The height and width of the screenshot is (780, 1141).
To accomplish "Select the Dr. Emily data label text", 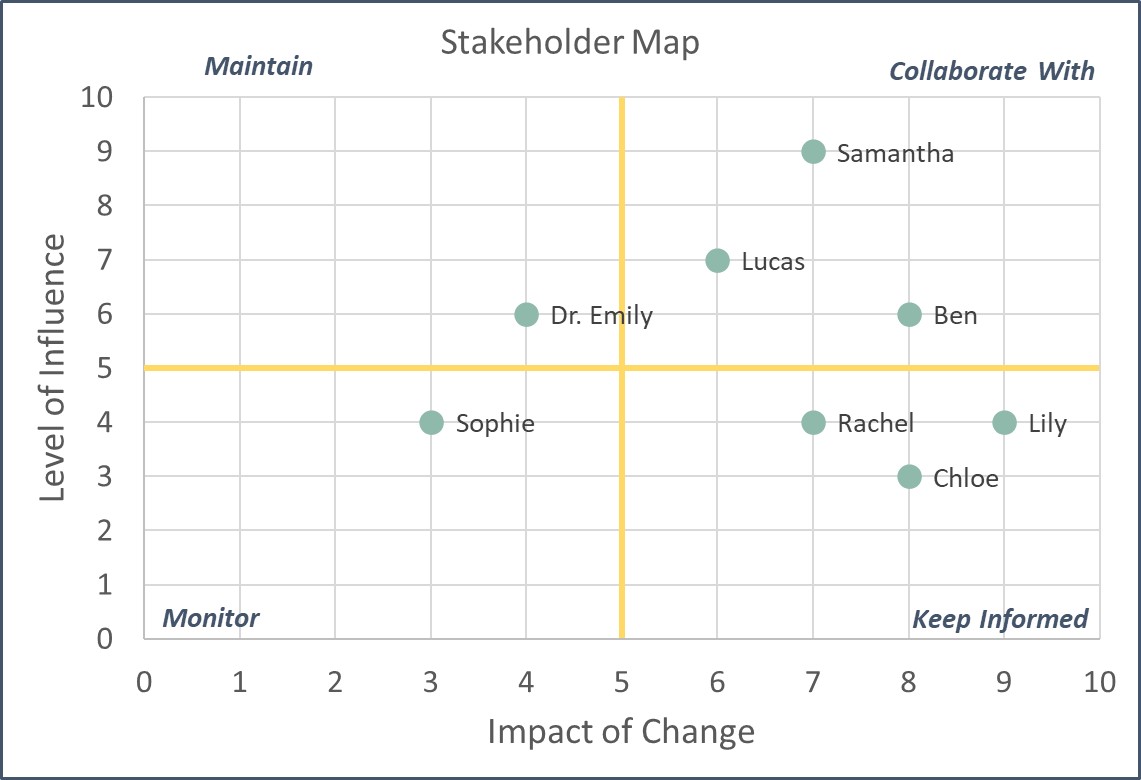I will coord(601,316).
